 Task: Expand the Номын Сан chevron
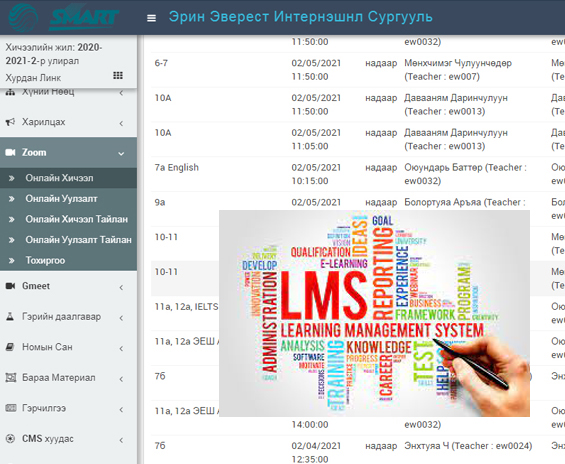click(121, 348)
